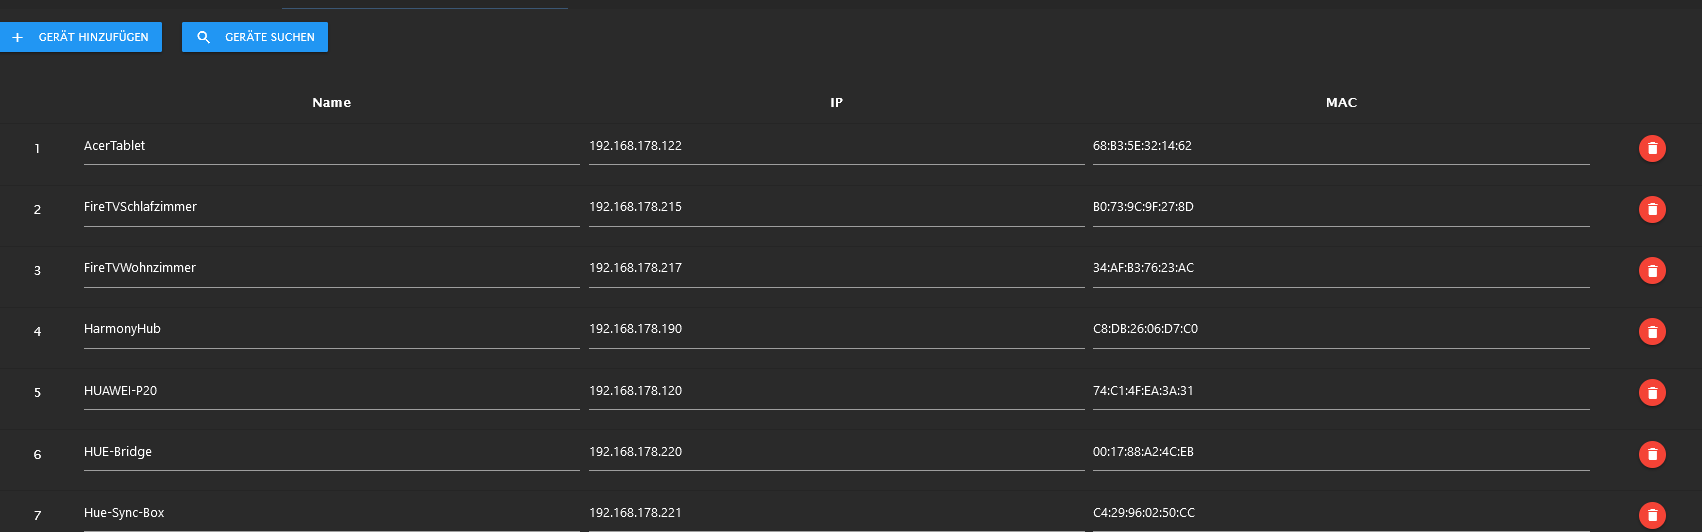
Task: Click the trash icon for HarmonyHub
Action: tap(1652, 331)
